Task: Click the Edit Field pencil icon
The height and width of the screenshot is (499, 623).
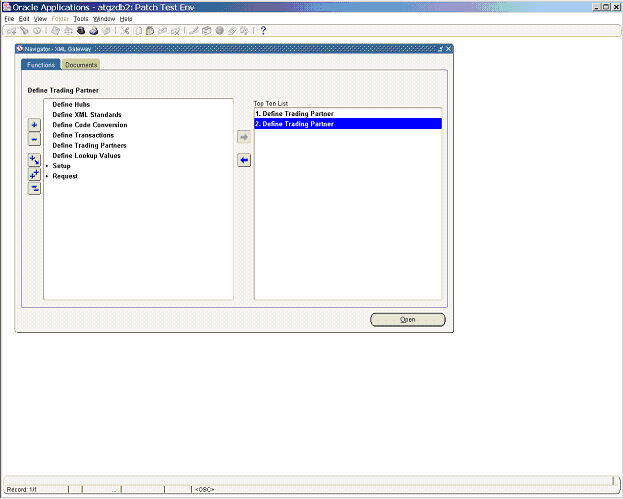Action: click(194, 31)
